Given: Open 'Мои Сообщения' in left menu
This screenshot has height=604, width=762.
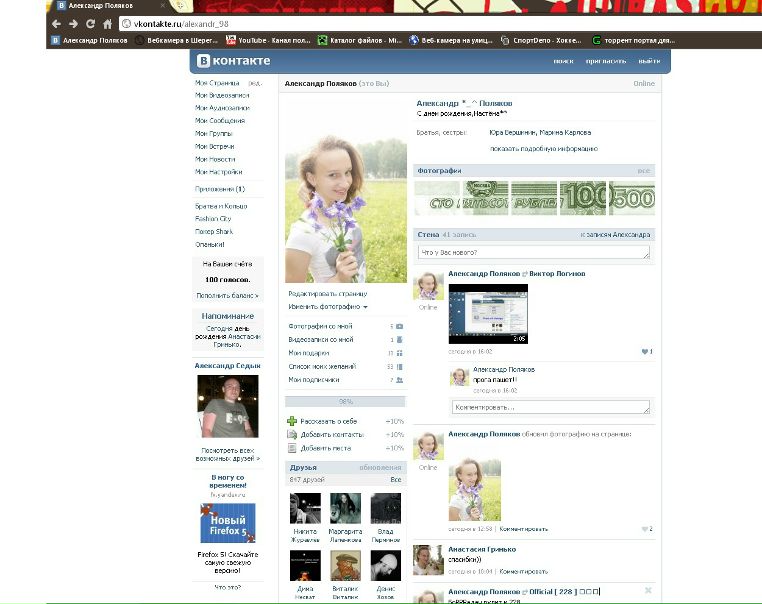Looking at the screenshot, I should click(x=220, y=121).
